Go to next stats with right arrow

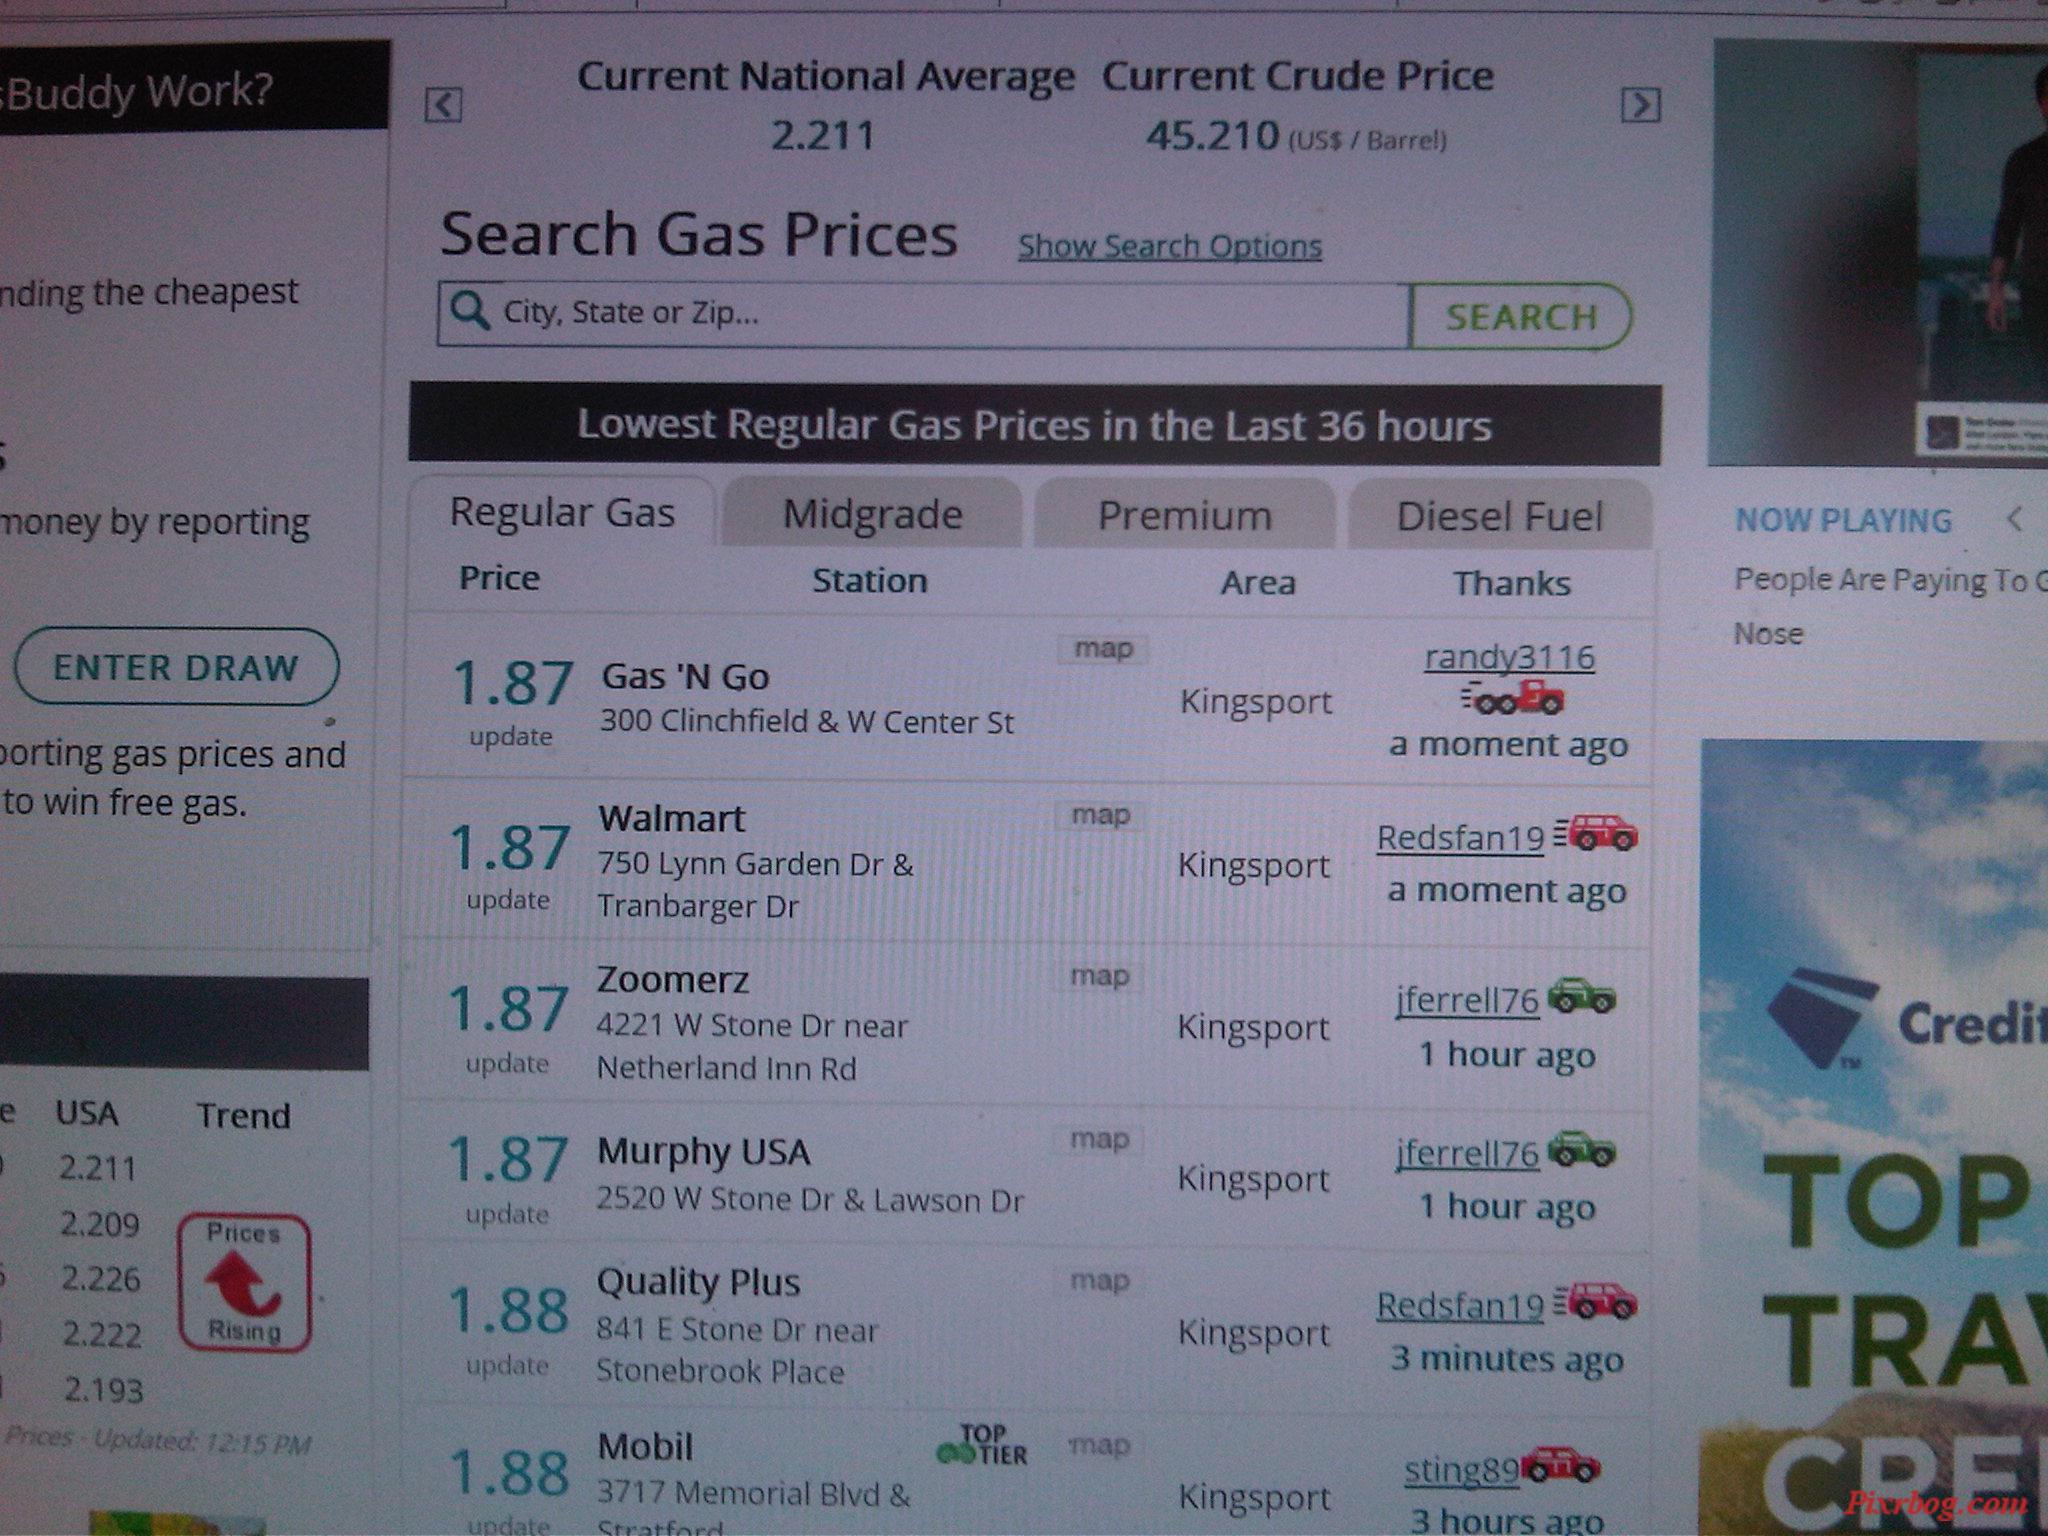(1640, 105)
